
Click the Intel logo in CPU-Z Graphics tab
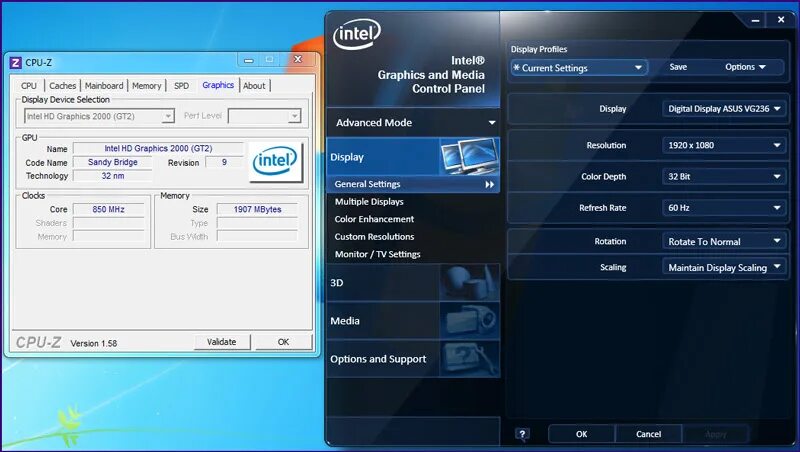(275, 161)
